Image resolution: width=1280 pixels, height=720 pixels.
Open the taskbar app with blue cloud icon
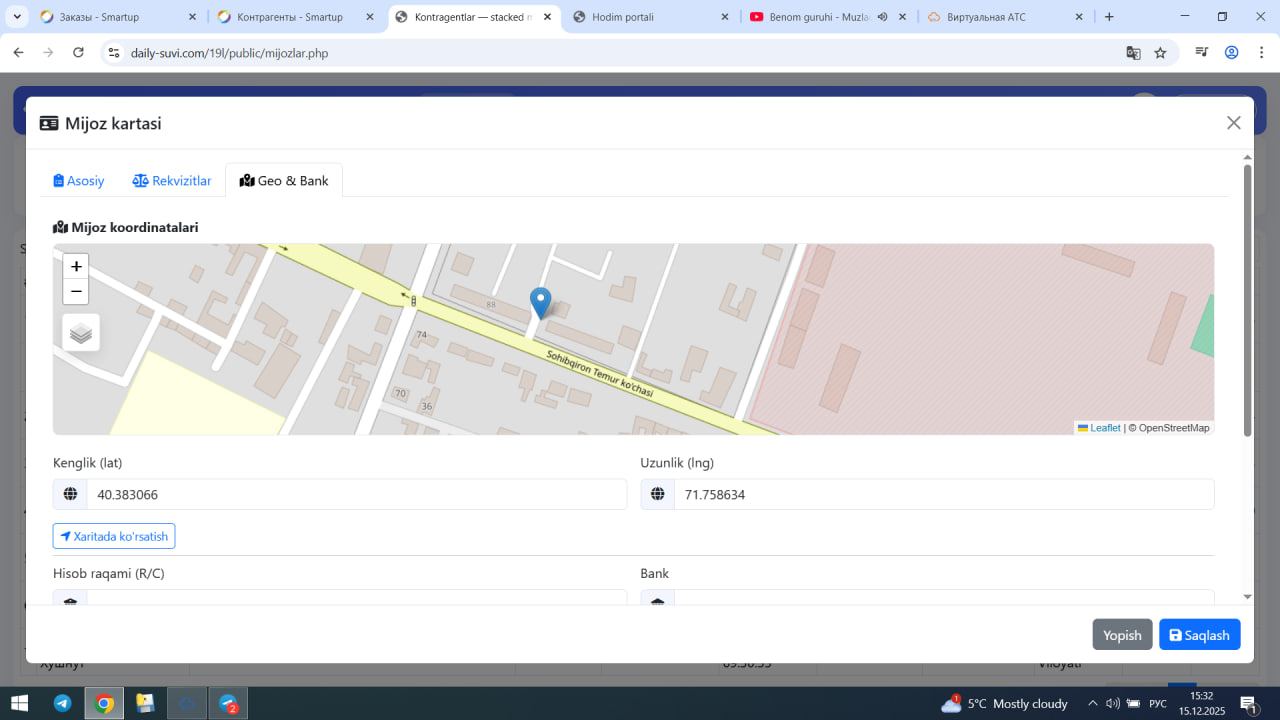(186, 703)
